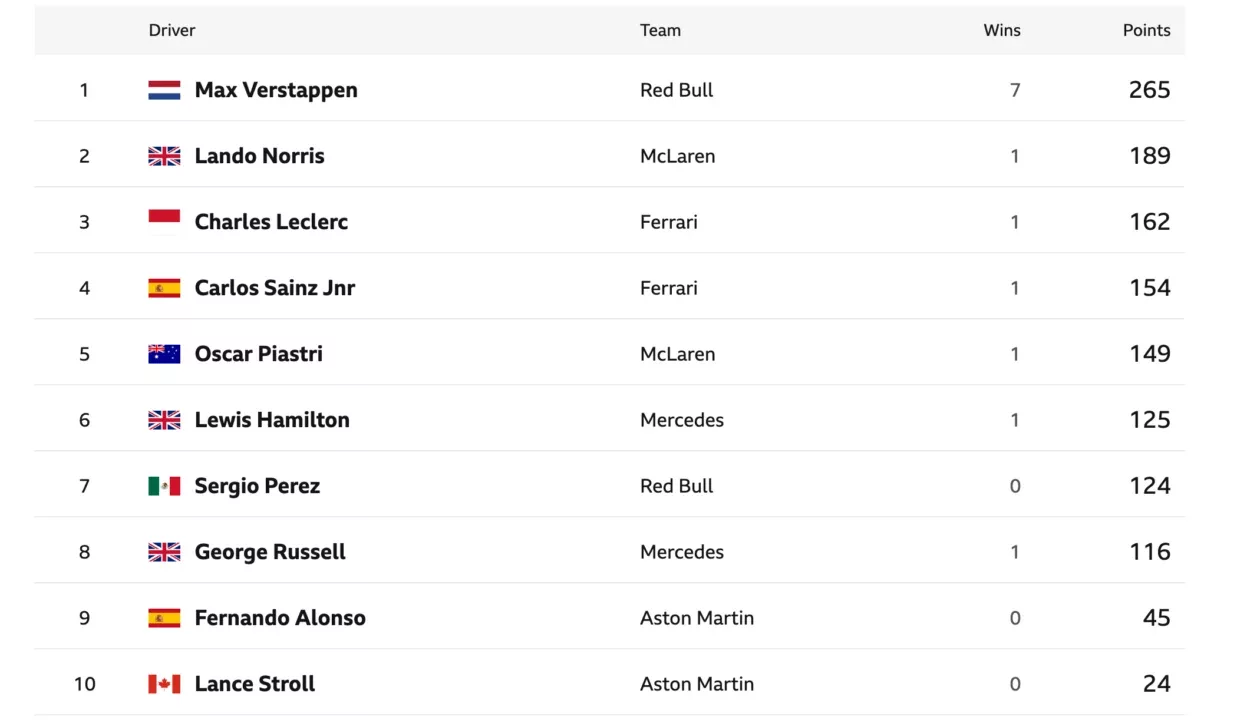Click the Netherlands flag beside Max Verstappen
This screenshot has width=1247, height=720.
pos(164,90)
